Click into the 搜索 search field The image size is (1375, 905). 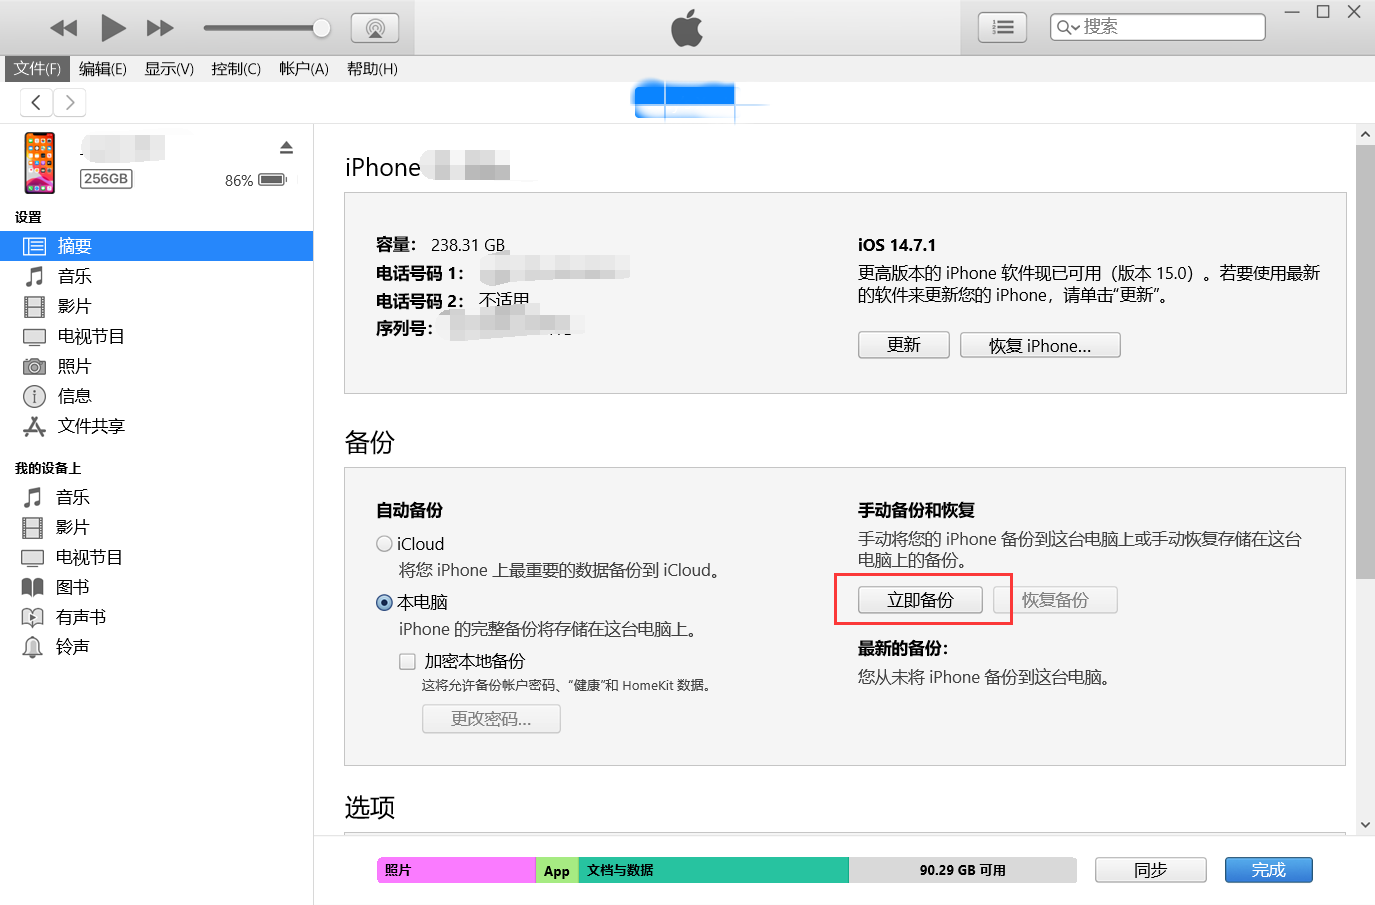click(1158, 27)
